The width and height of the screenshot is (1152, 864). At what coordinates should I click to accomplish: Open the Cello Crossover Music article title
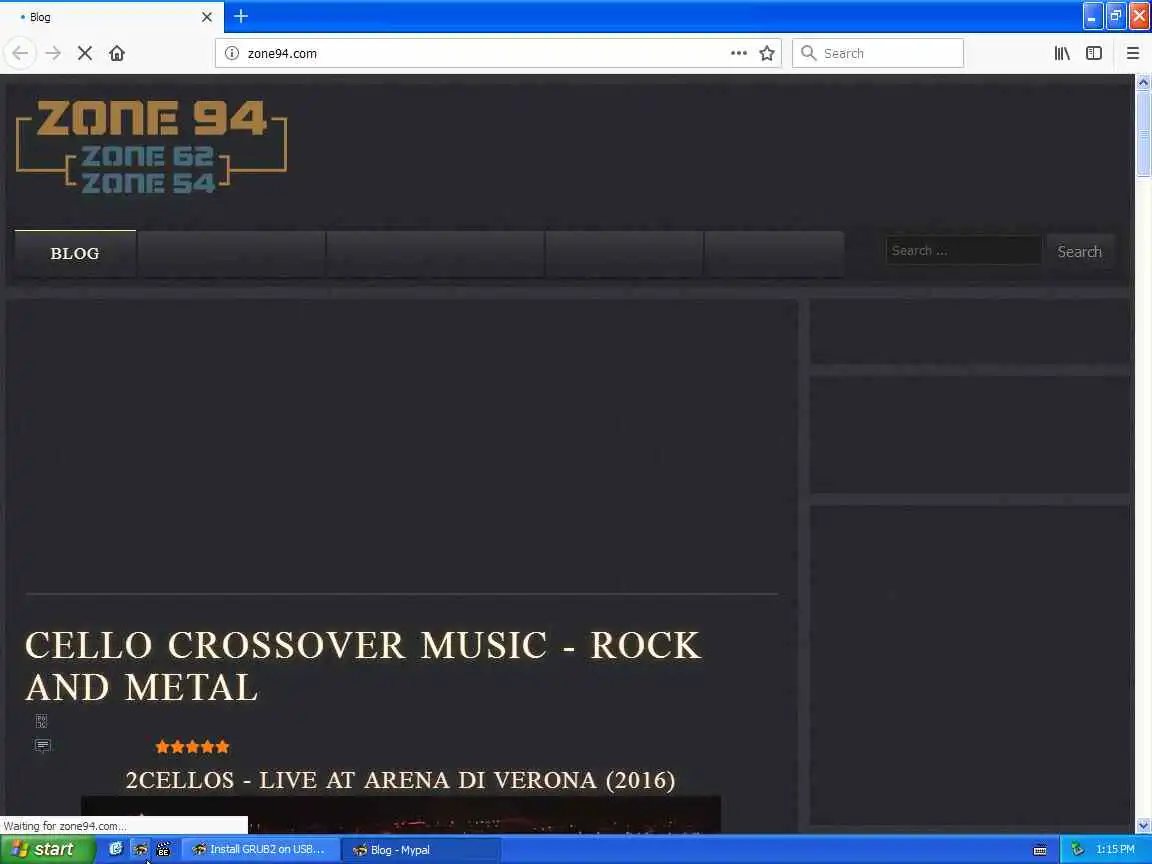[x=363, y=666]
